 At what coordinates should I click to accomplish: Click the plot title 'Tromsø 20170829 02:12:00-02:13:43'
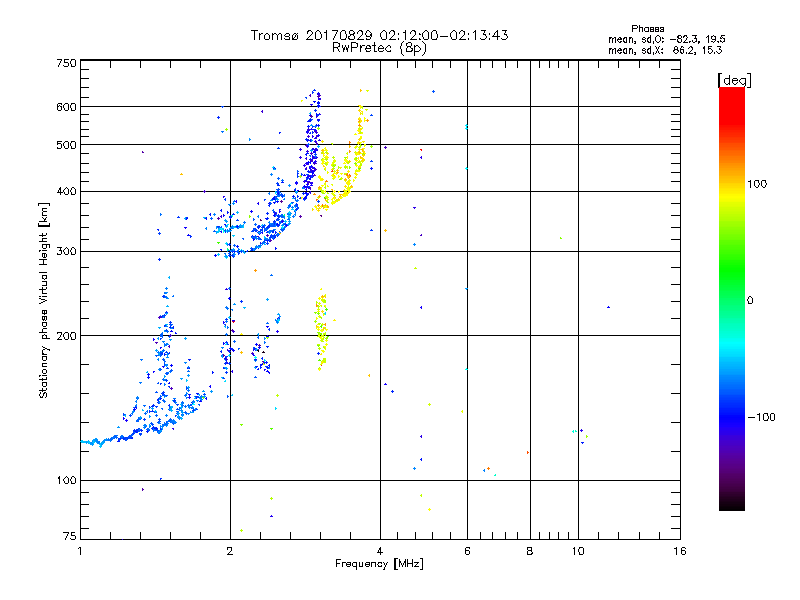(x=379, y=35)
